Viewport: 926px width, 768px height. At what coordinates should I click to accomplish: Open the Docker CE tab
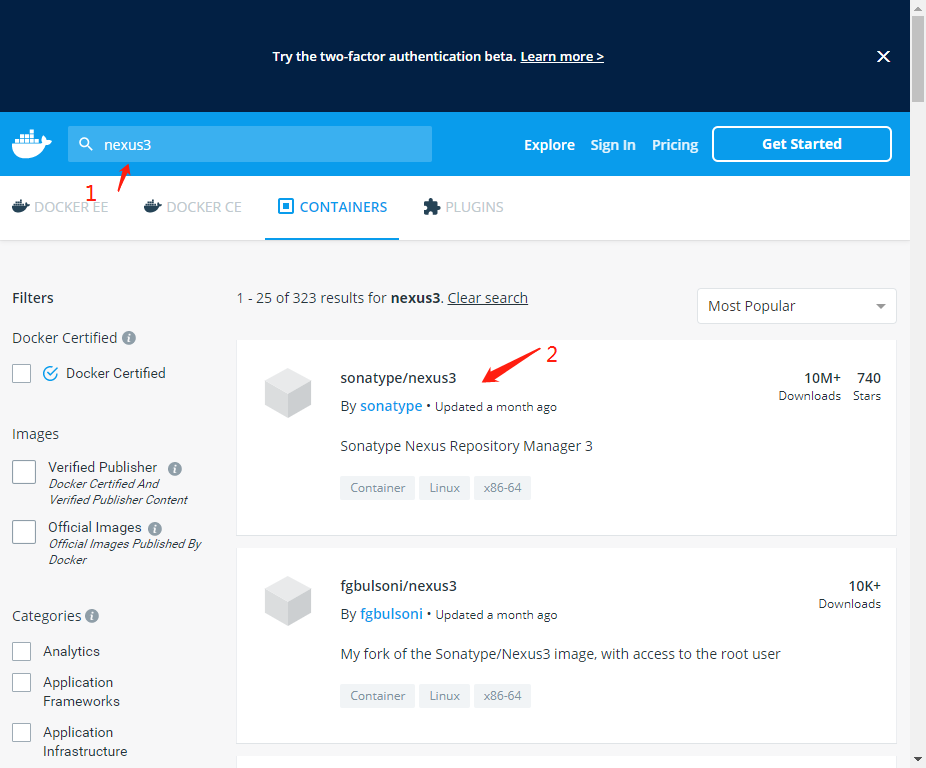click(x=193, y=207)
